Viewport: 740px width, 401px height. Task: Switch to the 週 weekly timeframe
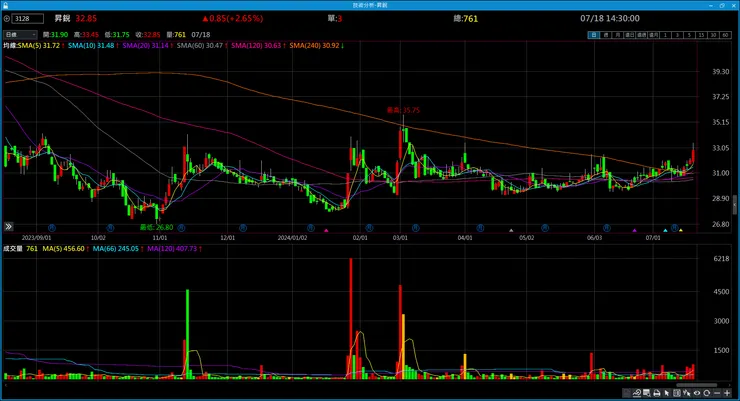(605, 35)
